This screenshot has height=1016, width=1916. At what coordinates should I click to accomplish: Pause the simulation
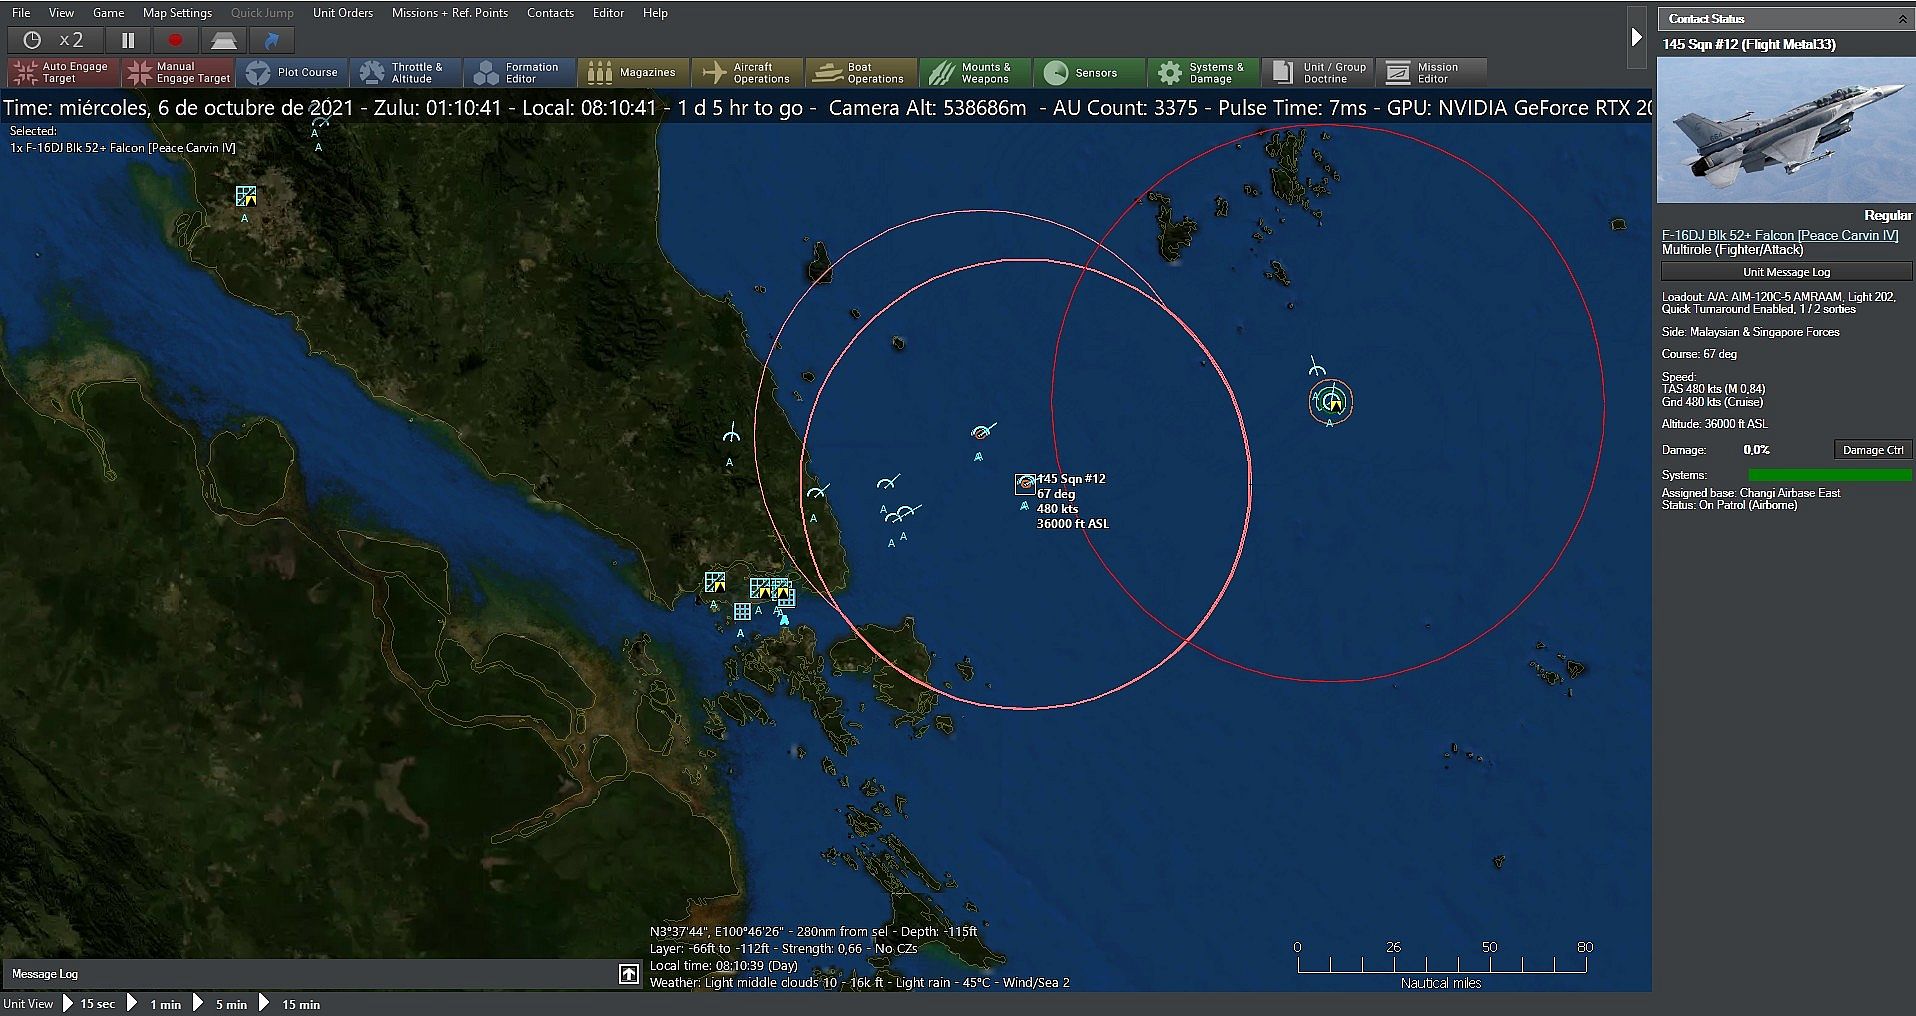tap(128, 40)
